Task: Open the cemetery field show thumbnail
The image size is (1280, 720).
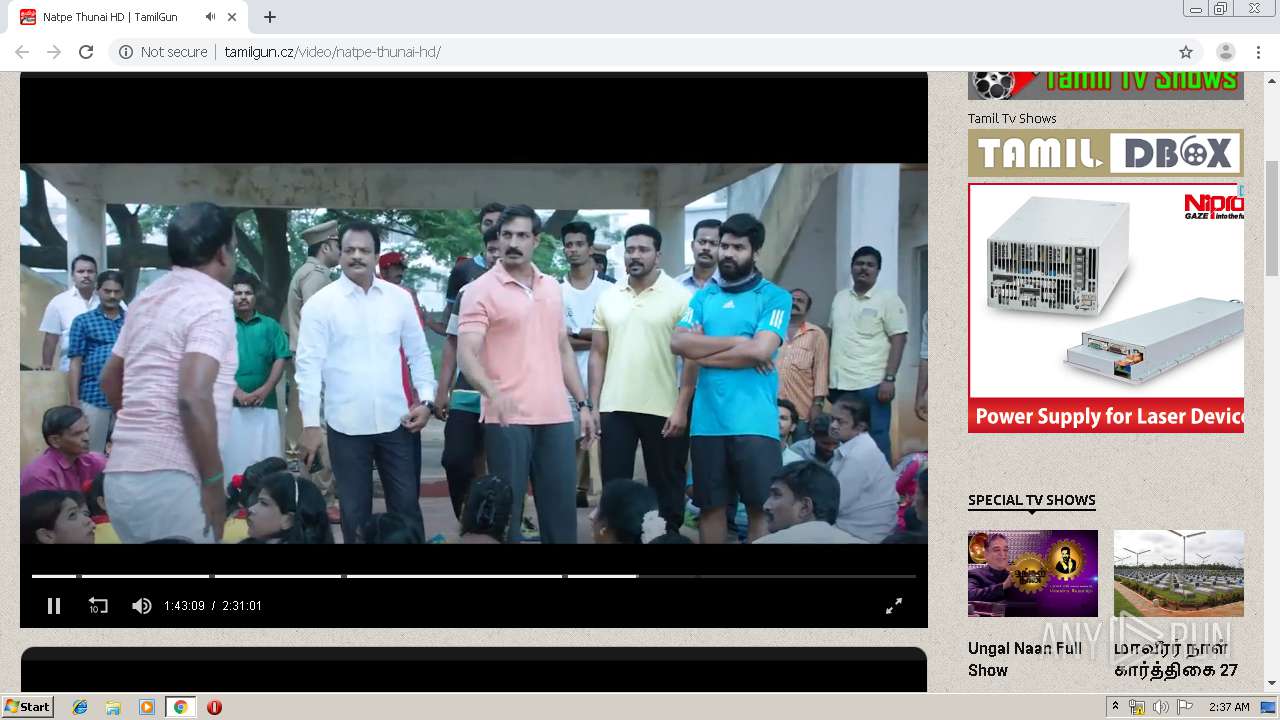Action: pyautogui.click(x=1179, y=573)
